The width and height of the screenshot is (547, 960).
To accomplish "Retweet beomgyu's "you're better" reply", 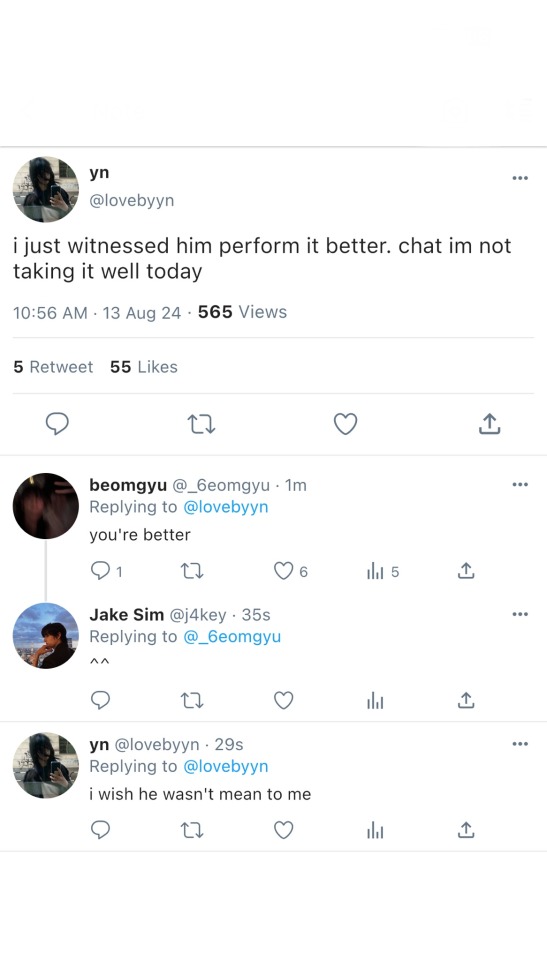I will pyautogui.click(x=192, y=571).
